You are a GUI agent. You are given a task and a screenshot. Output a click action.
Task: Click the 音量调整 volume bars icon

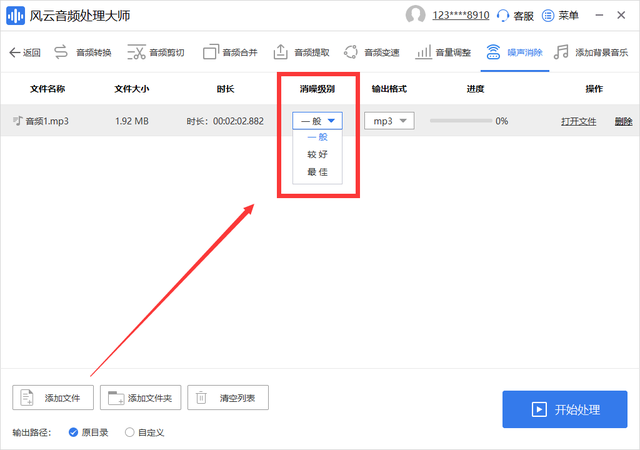coord(423,52)
